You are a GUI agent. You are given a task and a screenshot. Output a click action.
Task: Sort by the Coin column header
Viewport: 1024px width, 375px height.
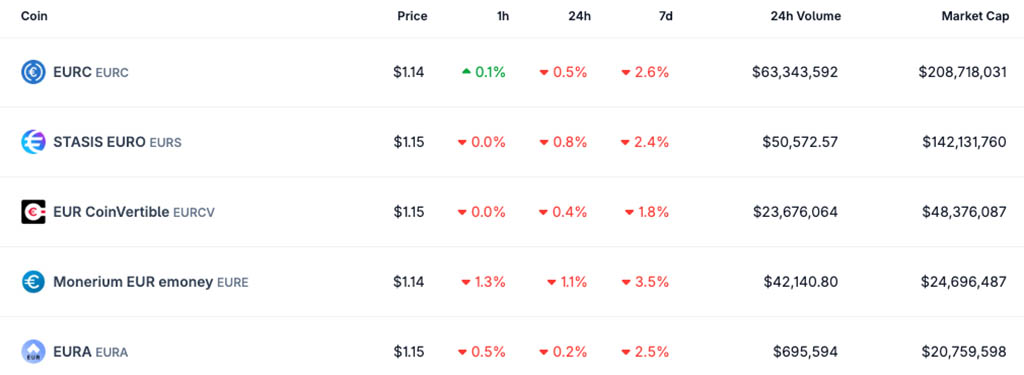[x=34, y=16]
